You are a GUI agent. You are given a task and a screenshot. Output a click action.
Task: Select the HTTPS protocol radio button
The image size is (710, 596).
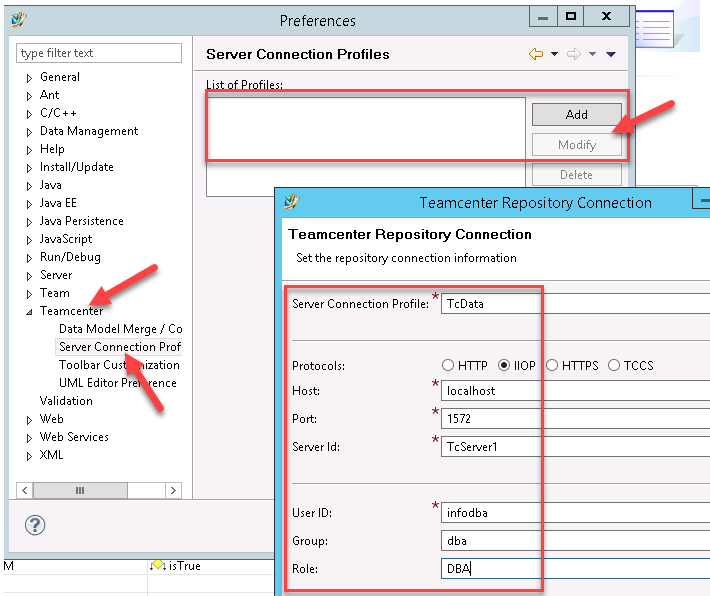552,365
